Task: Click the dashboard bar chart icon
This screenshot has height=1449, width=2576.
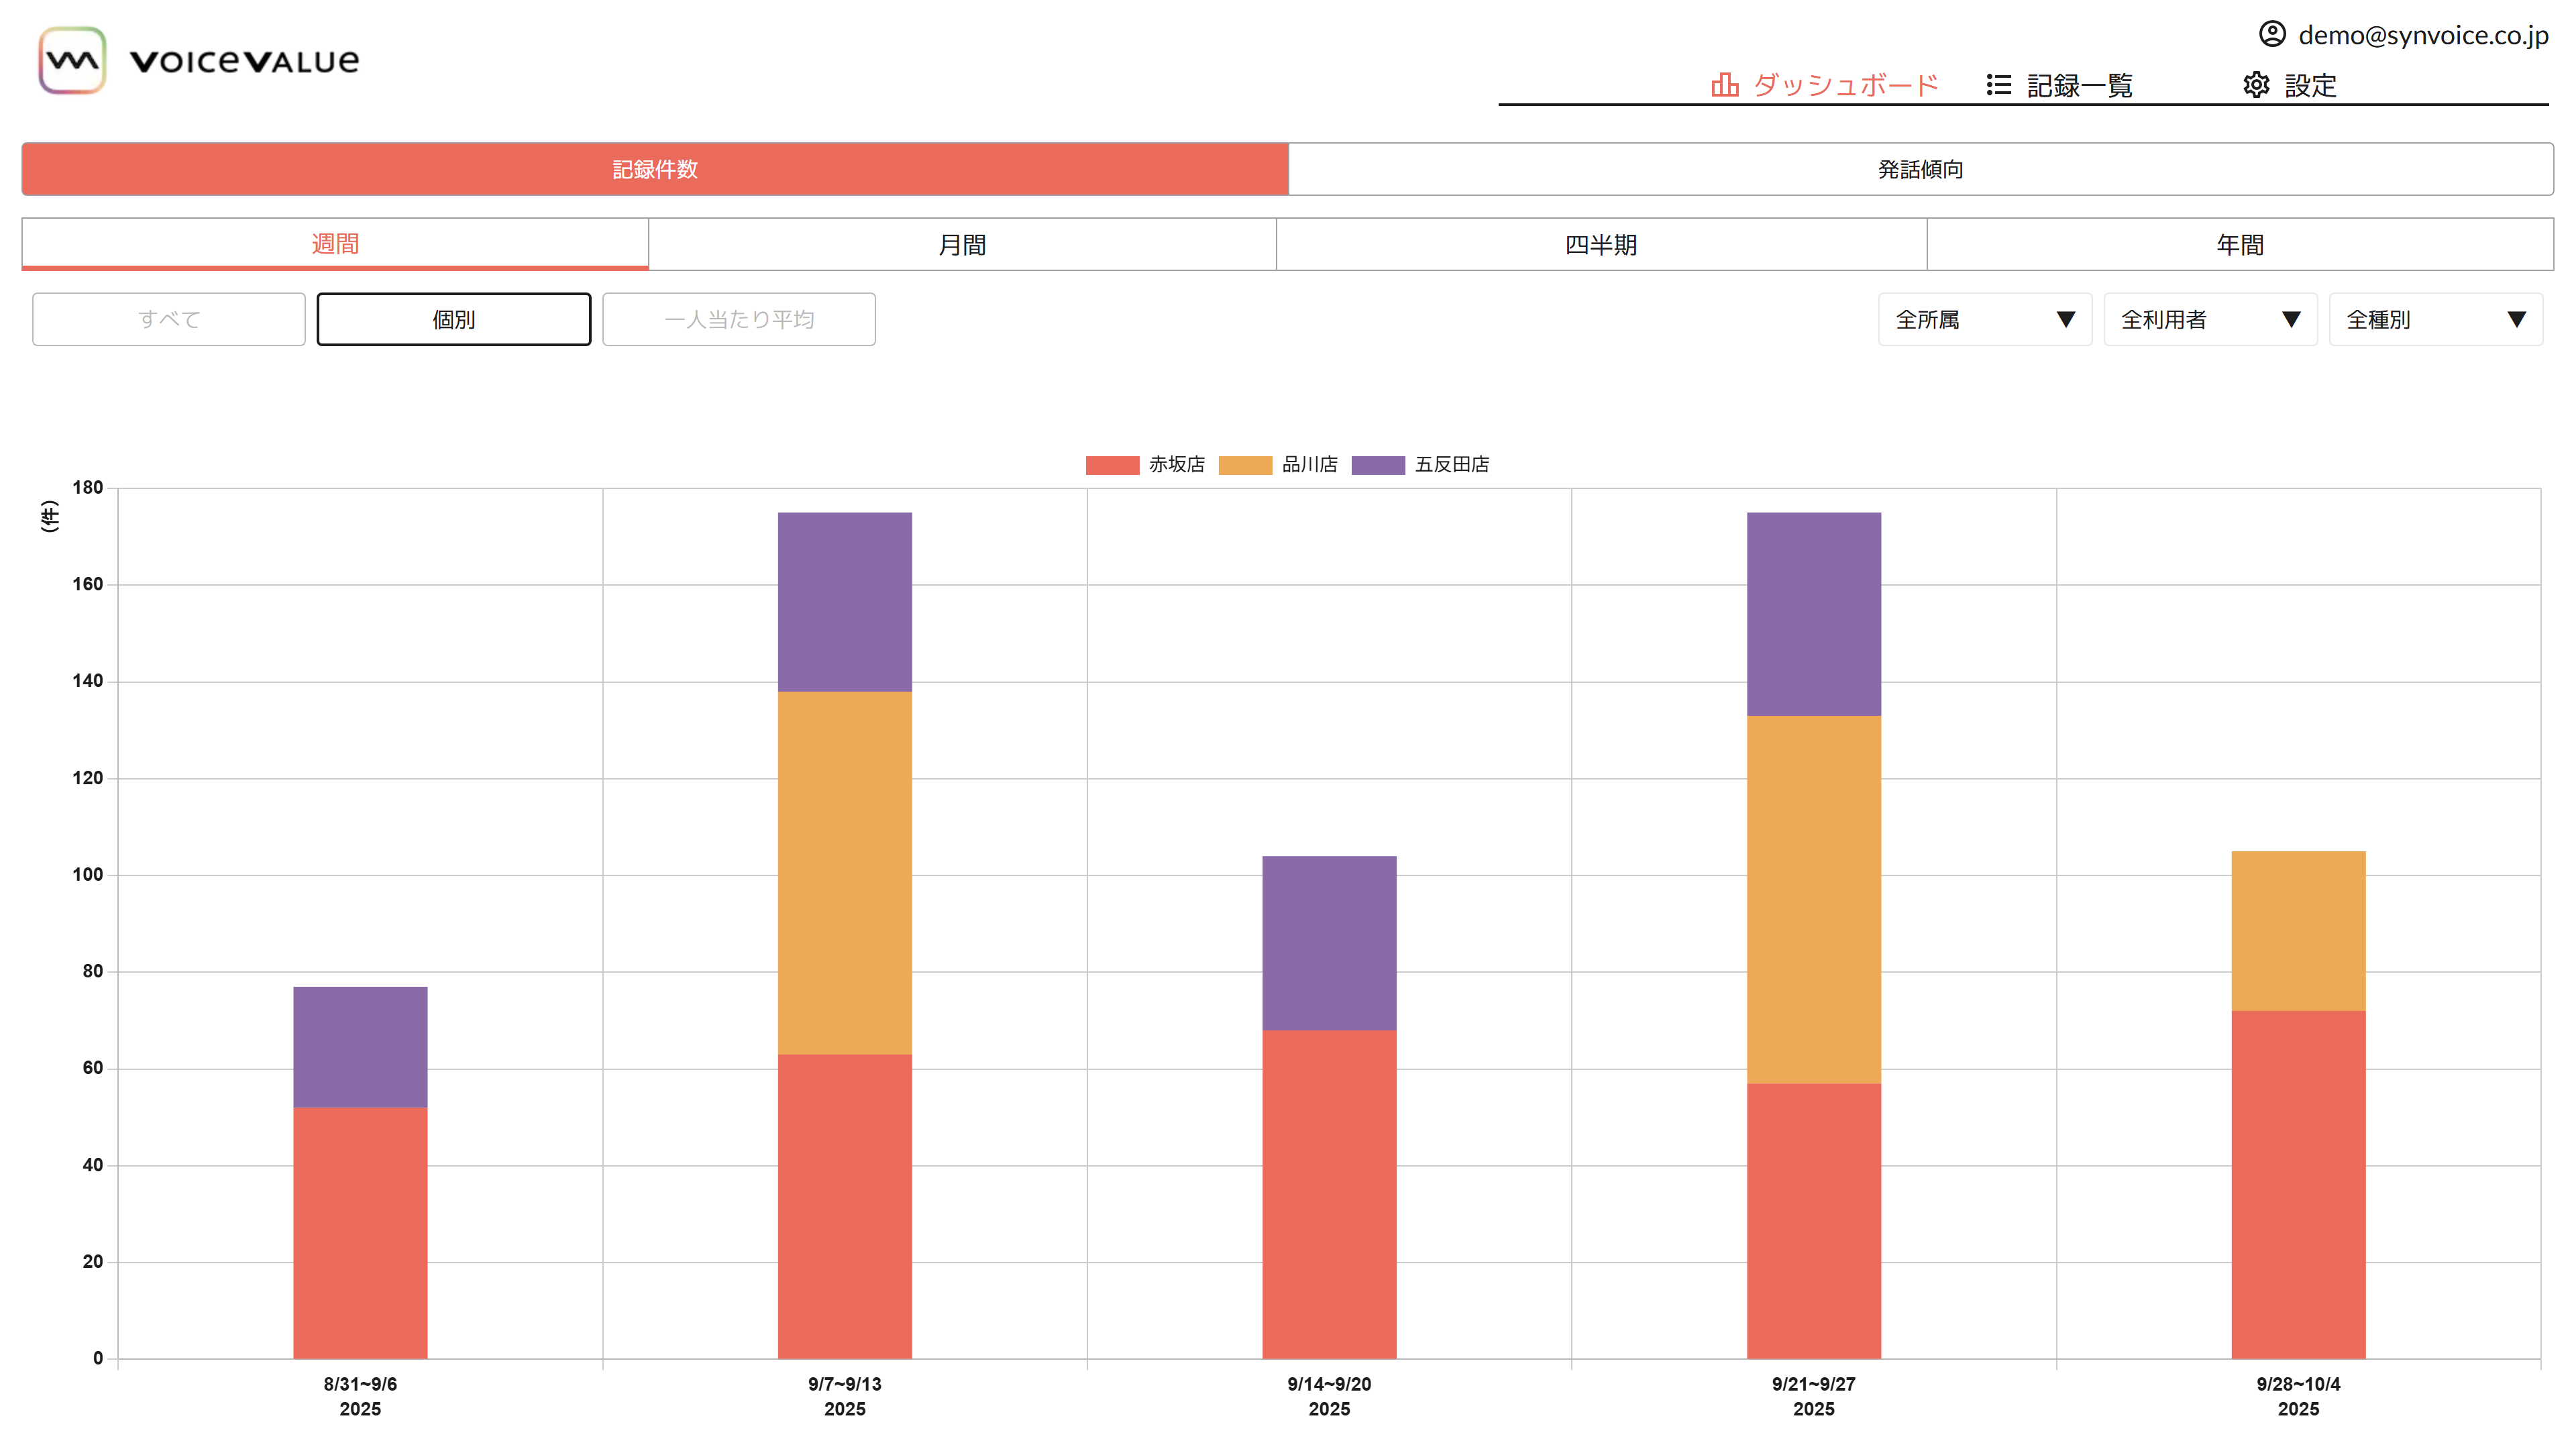Action: (1724, 85)
